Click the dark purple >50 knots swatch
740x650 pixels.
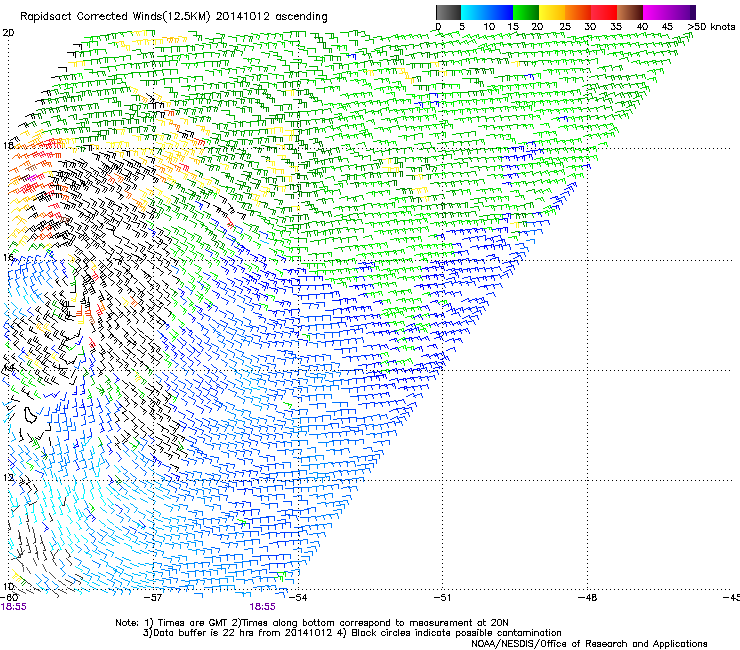(x=693, y=12)
